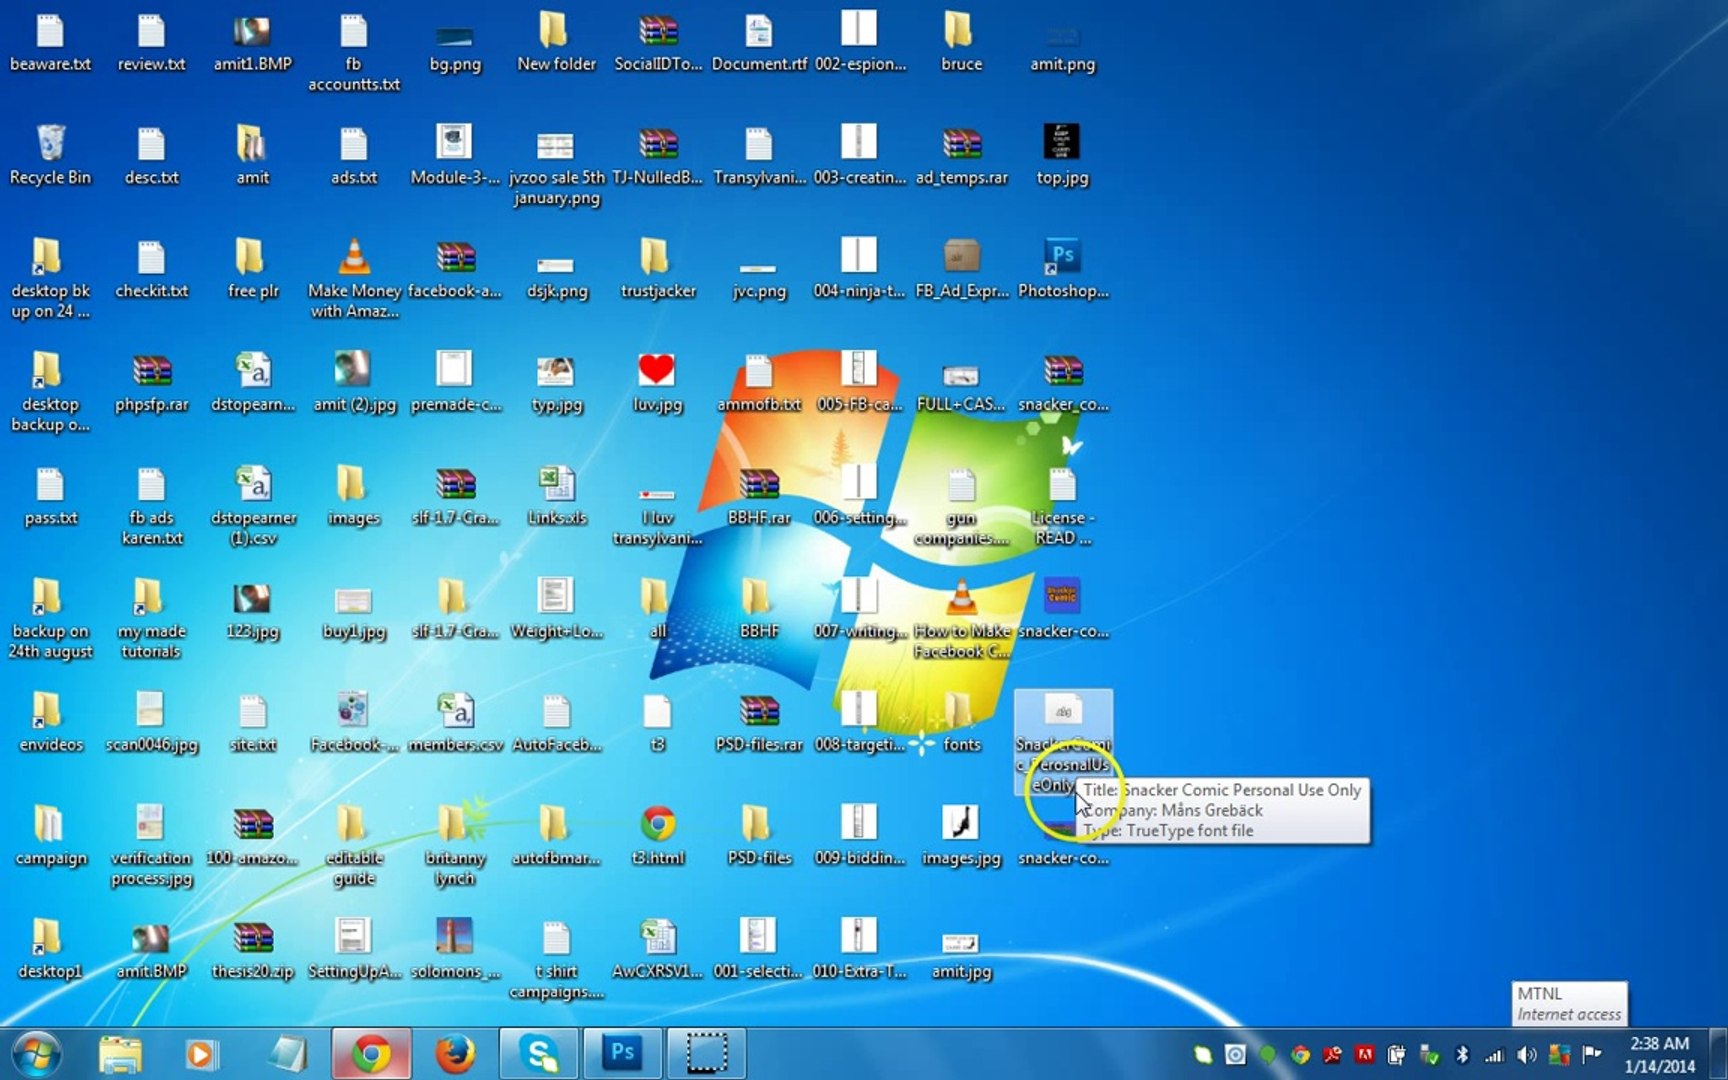
Task: Open the Windows Start menu
Action: click(37, 1054)
